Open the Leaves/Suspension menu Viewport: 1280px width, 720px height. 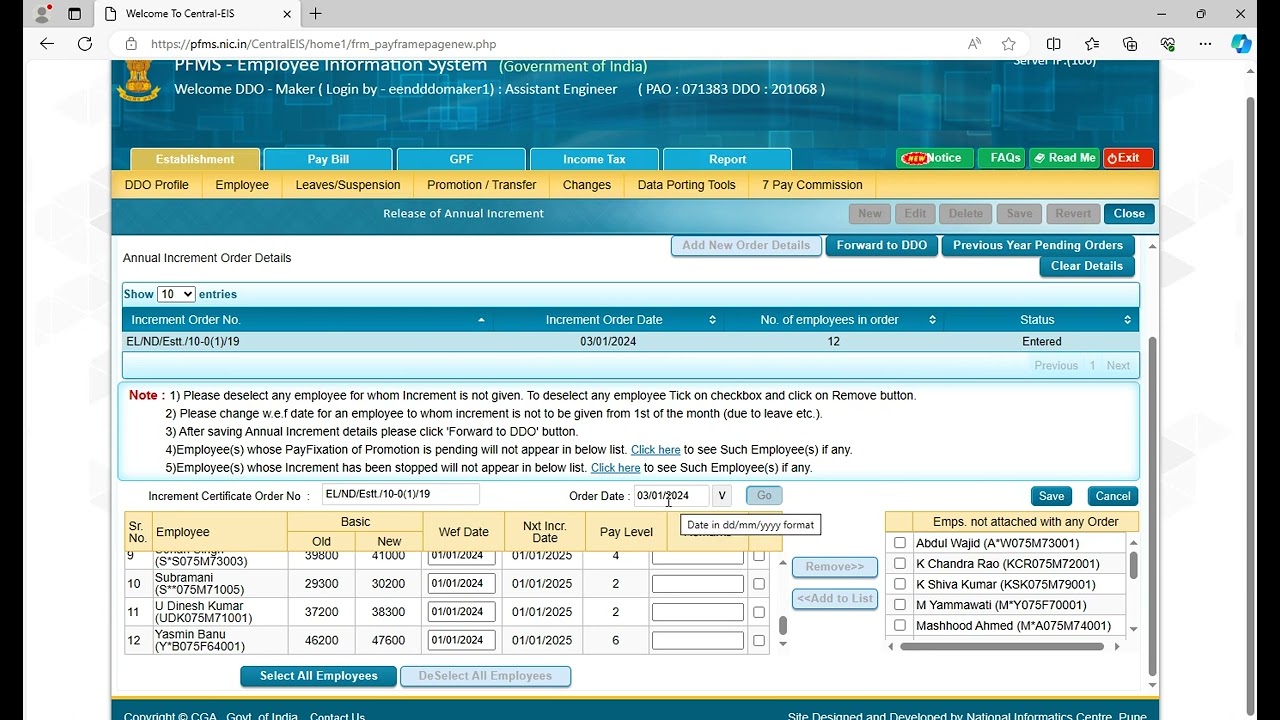[348, 185]
